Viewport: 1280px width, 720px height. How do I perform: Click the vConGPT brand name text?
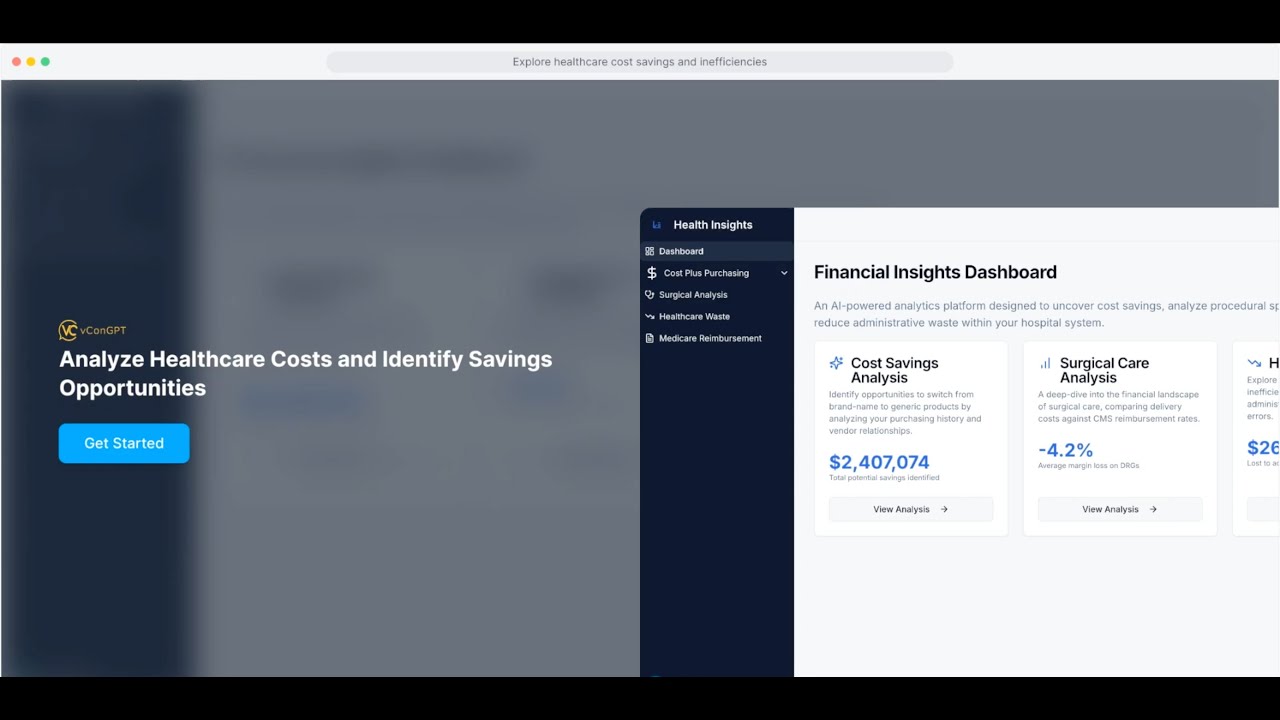[103, 331]
